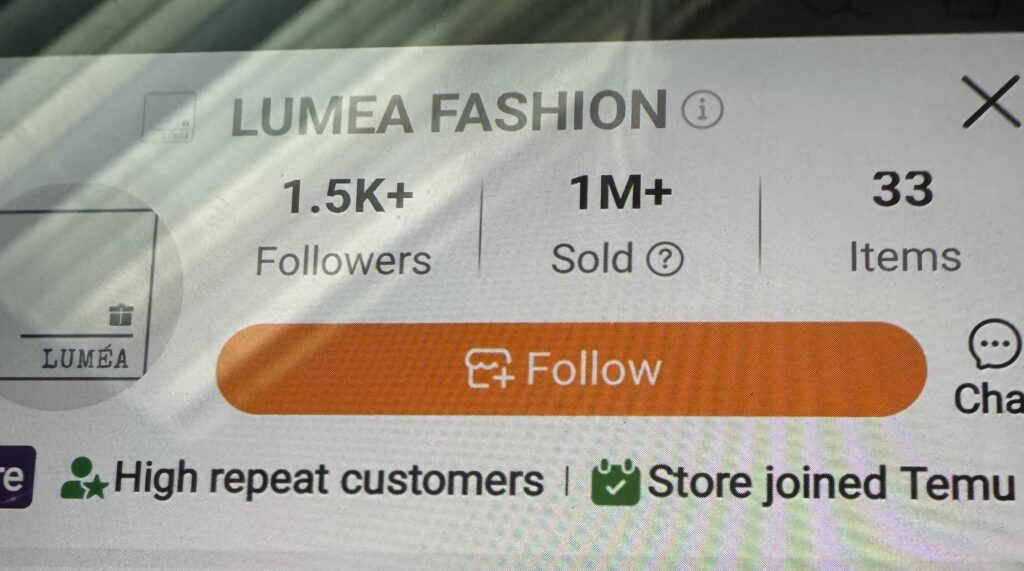Select the High repeat customers label
Screen dimensions: 1024x571
pyautogui.click(x=328, y=480)
